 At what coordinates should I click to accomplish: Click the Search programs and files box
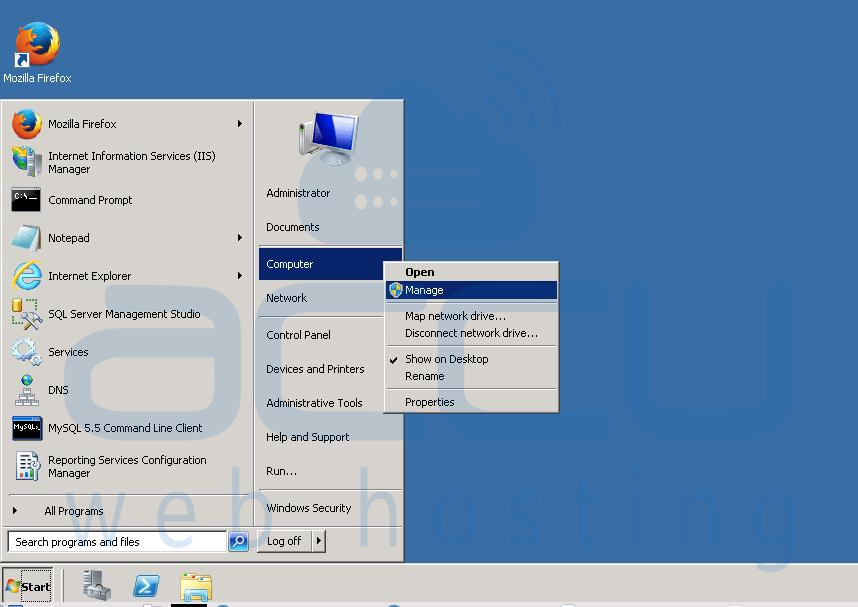117,541
